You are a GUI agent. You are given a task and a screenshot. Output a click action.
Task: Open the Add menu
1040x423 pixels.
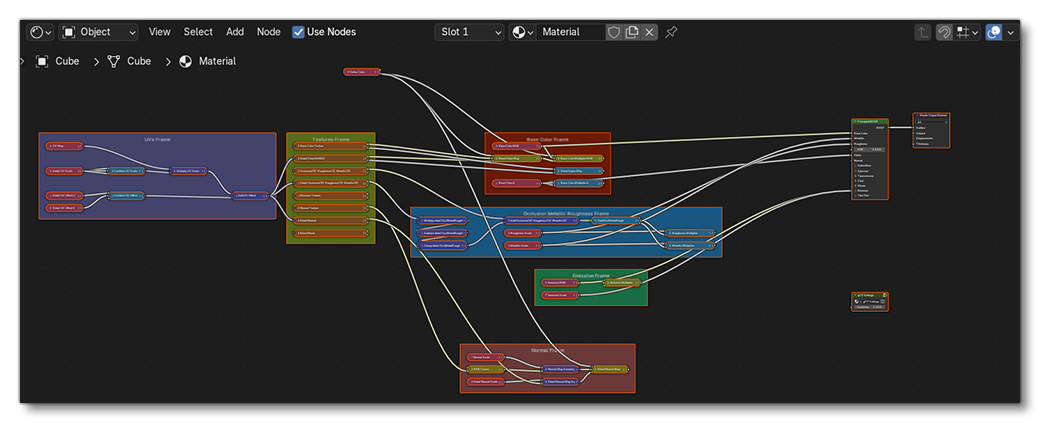[235, 32]
